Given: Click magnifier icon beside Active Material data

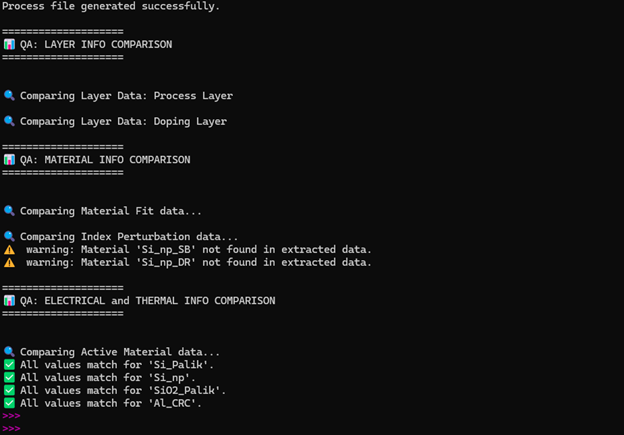Looking at the screenshot, I should 9,352.
